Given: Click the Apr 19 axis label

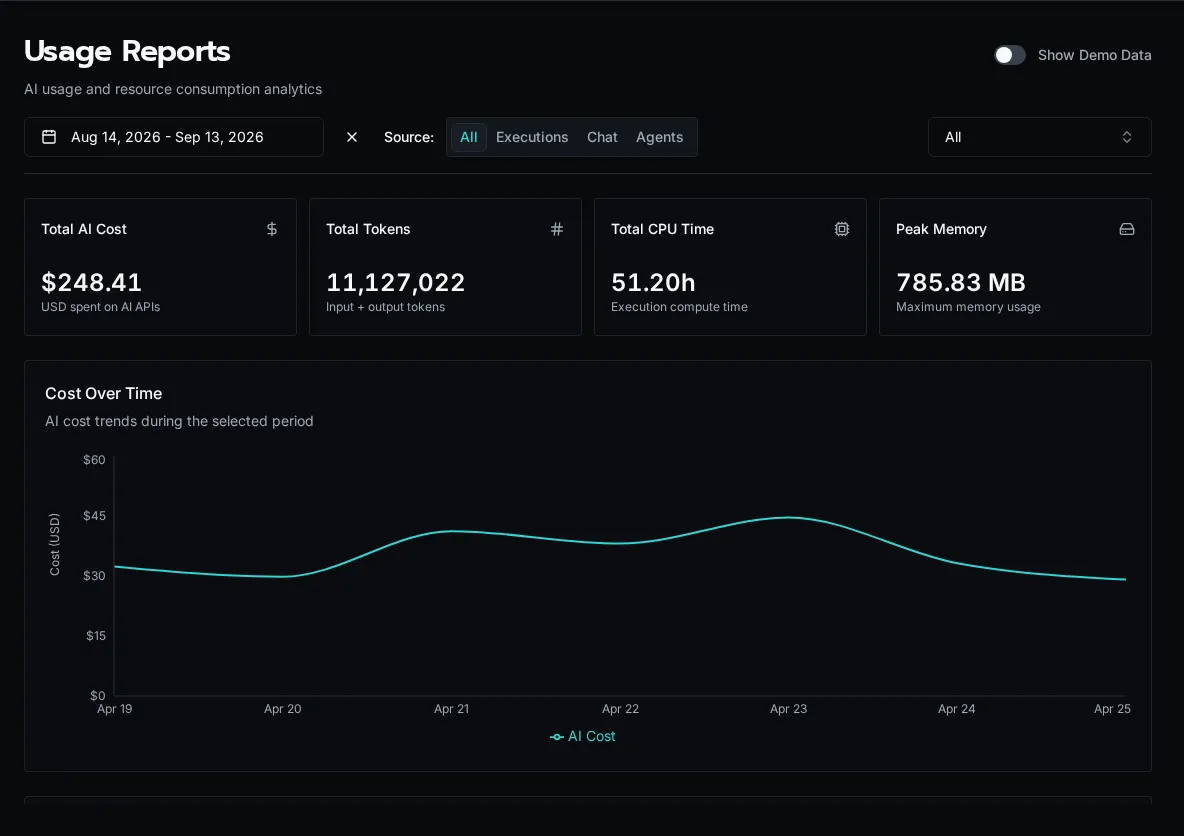Looking at the screenshot, I should 115,708.
